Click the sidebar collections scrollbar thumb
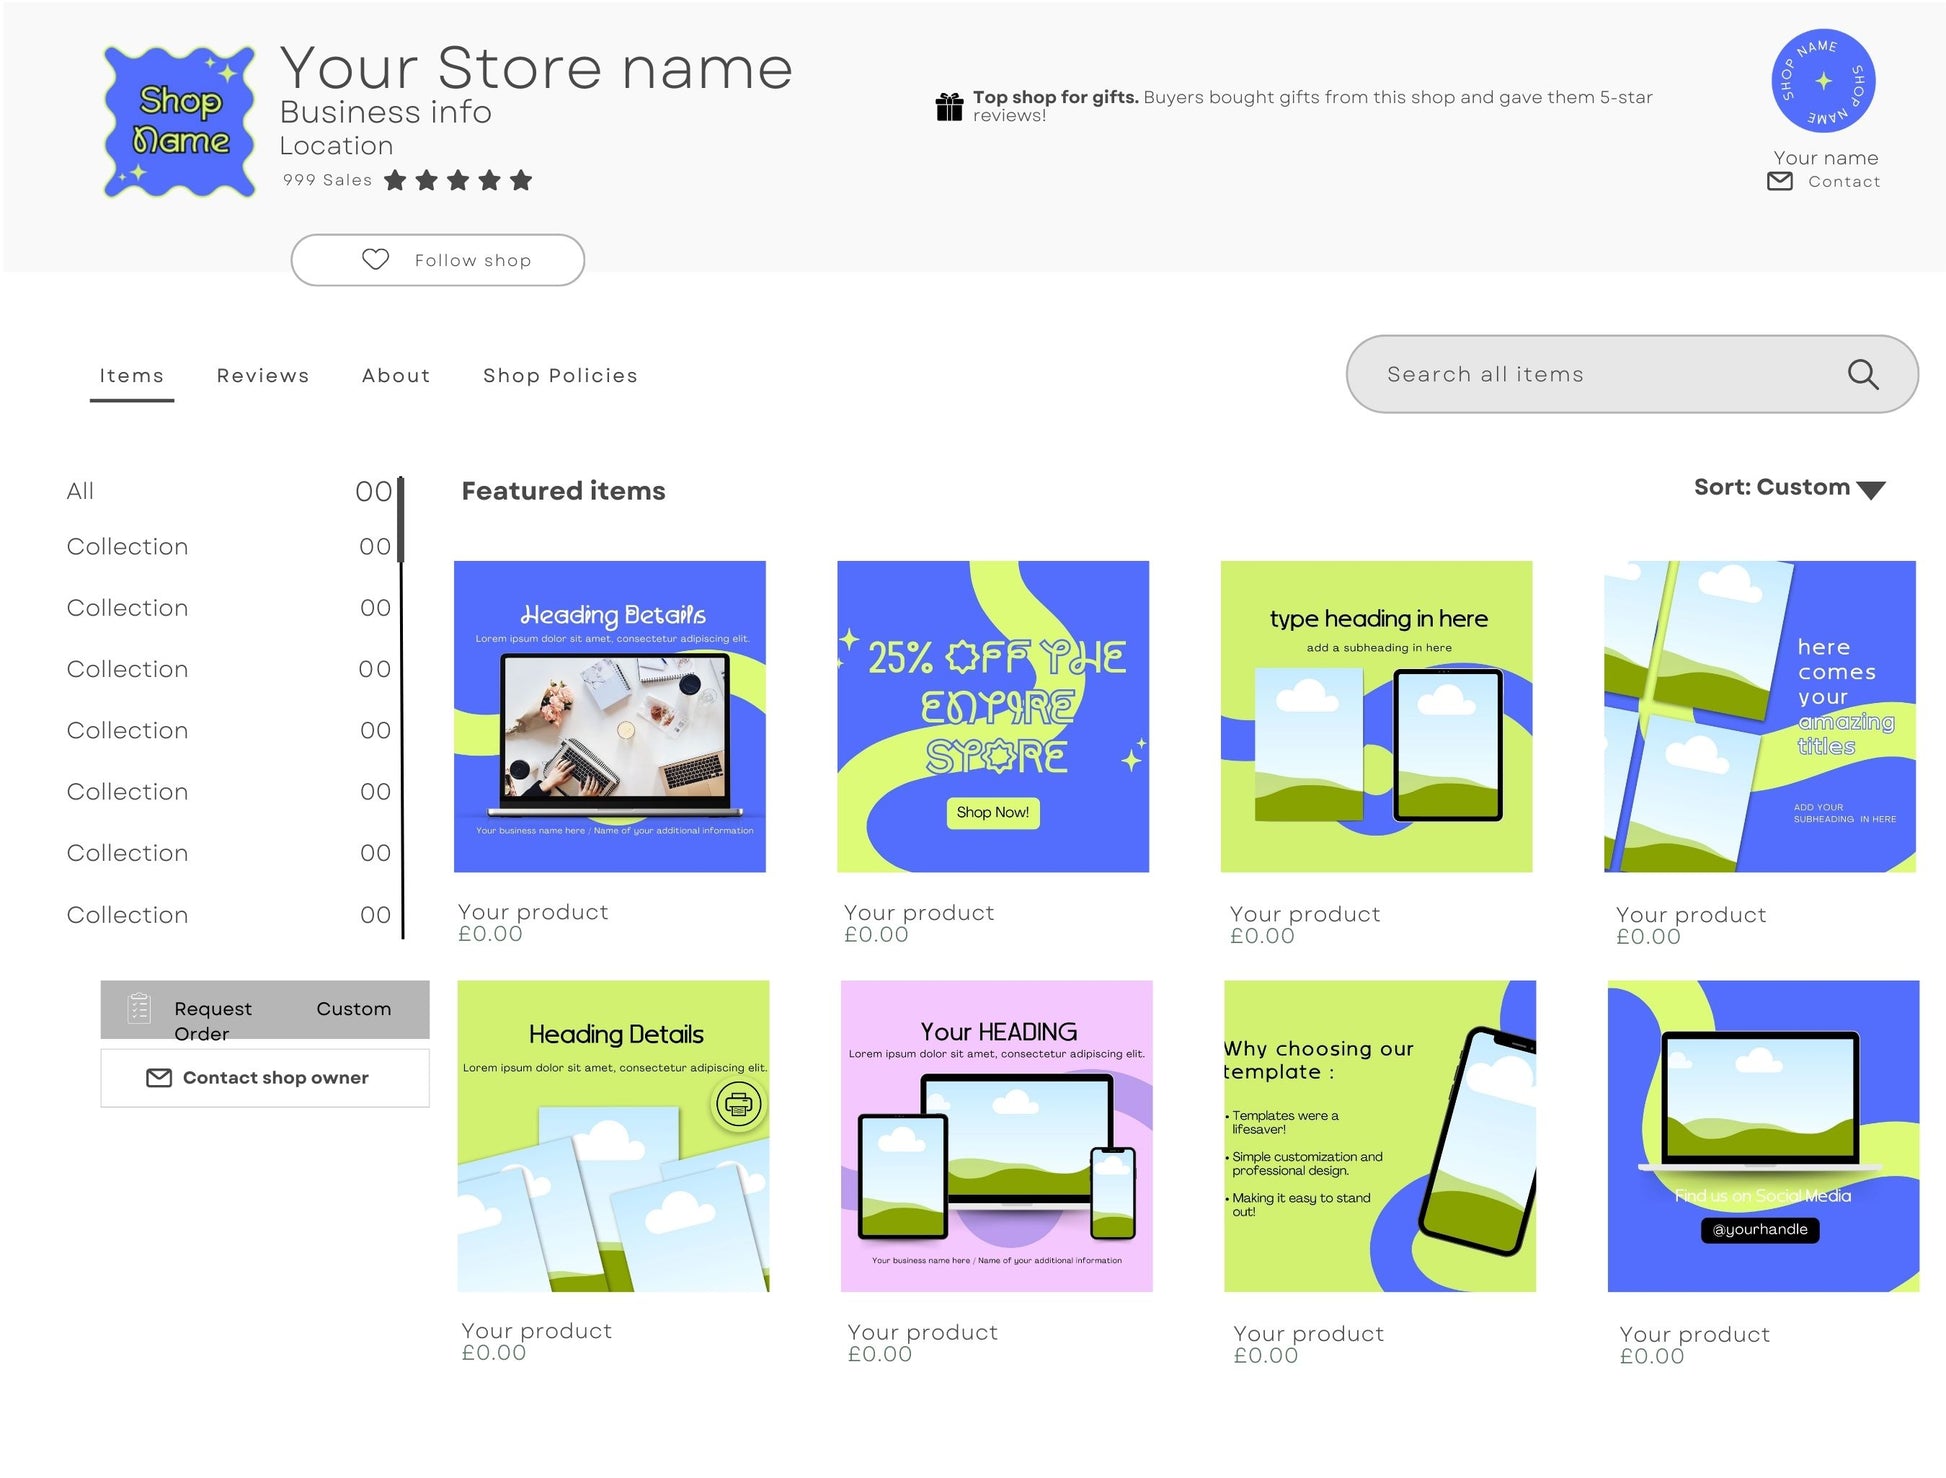Viewport: 1946px width, 1478px height. [401, 520]
